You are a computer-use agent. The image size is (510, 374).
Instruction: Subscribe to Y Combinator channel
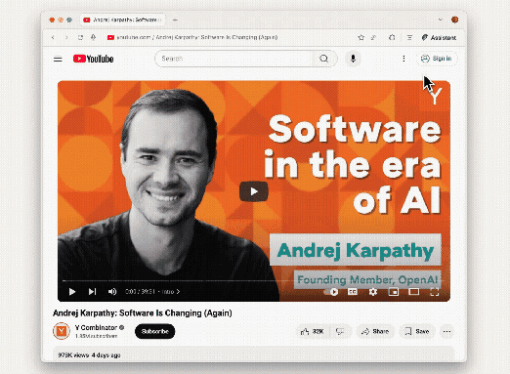pyautogui.click(x=155, y=331)
